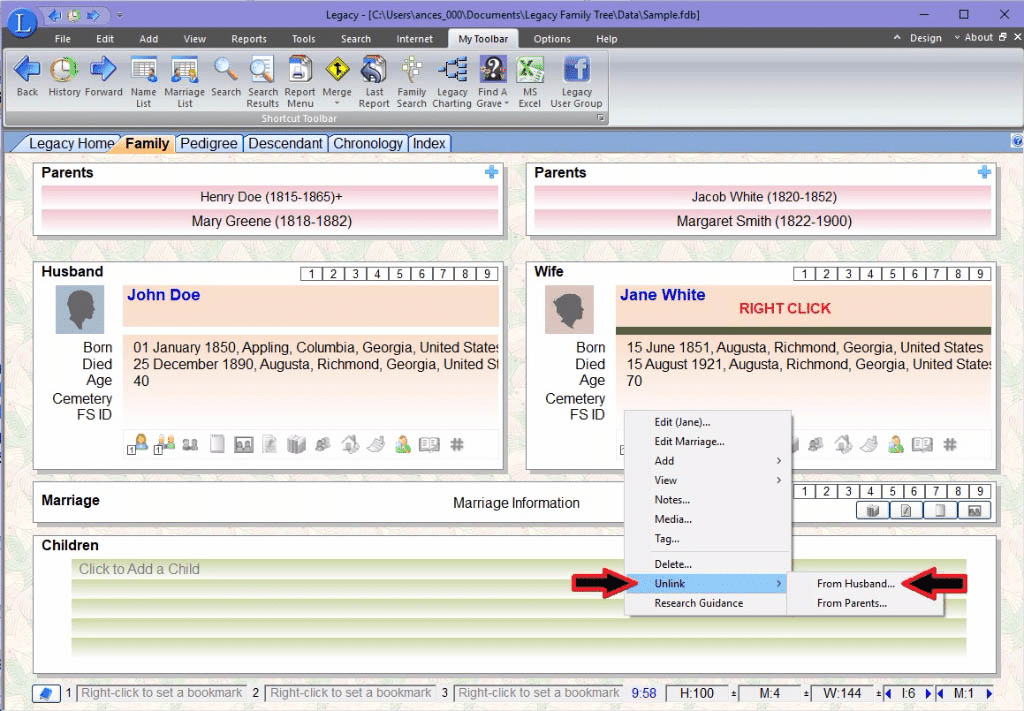Image resolution: width=1024 pixels, height=711 pixels.
Task: Click the house icon in the Husband panel
Action: pyautogui.click(x=351, y=445)
